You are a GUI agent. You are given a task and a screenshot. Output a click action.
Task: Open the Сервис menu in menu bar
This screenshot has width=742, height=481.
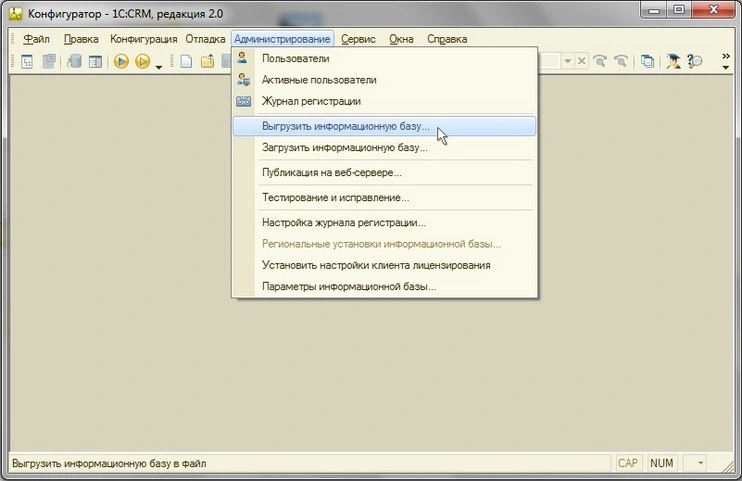(358, 39)
